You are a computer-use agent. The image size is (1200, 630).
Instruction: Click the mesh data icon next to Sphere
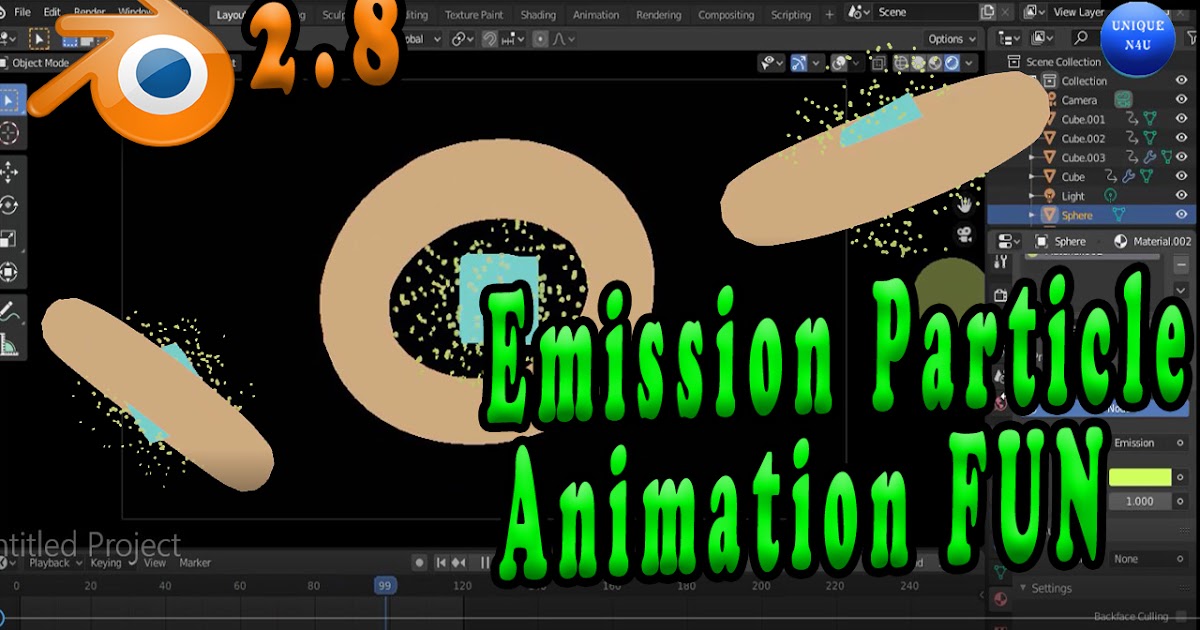(1119, 215)
